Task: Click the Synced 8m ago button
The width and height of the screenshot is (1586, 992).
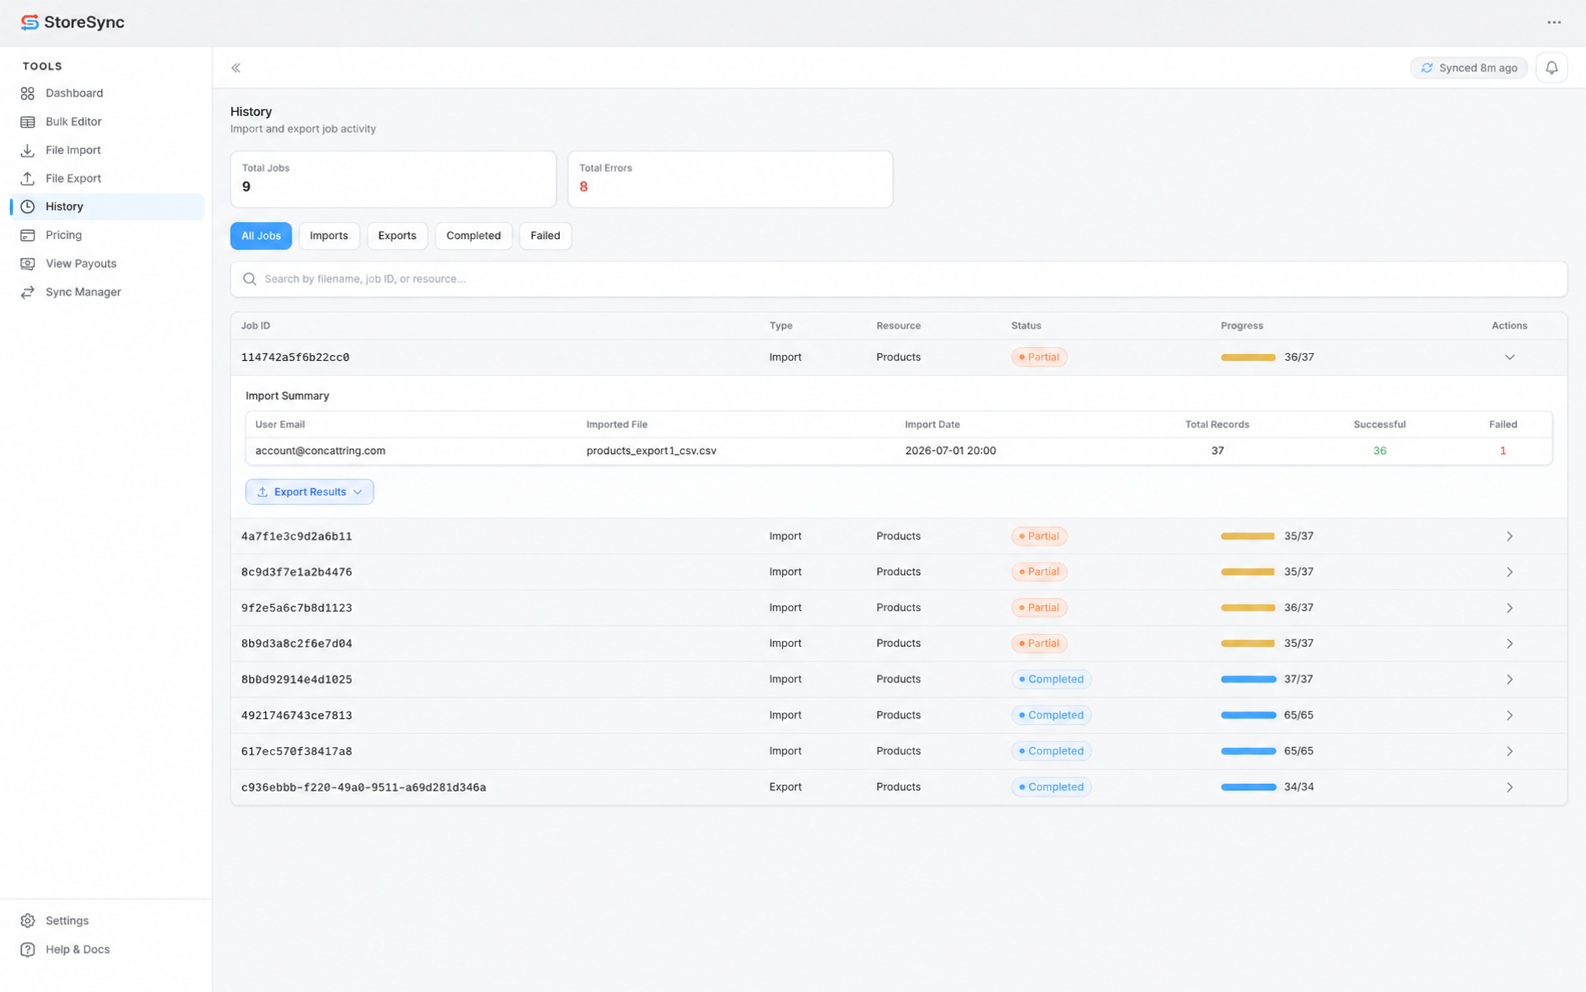Action: [1469, 68]
